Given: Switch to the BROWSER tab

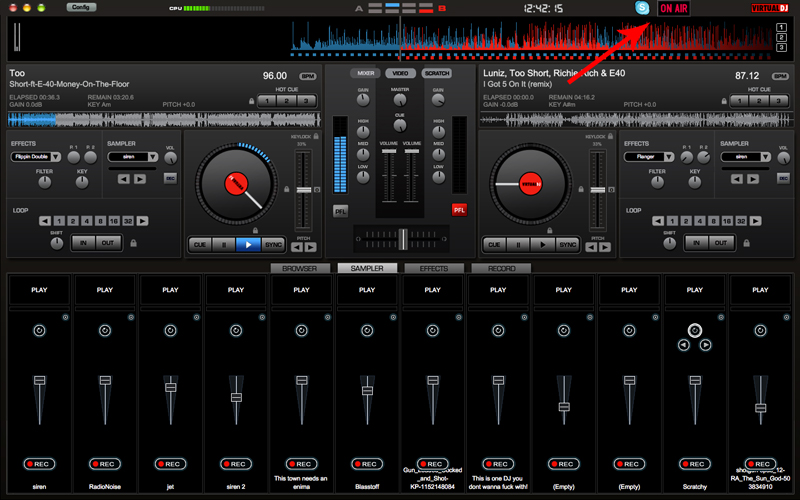Looking at the screenshot, I should click(300, 269).
